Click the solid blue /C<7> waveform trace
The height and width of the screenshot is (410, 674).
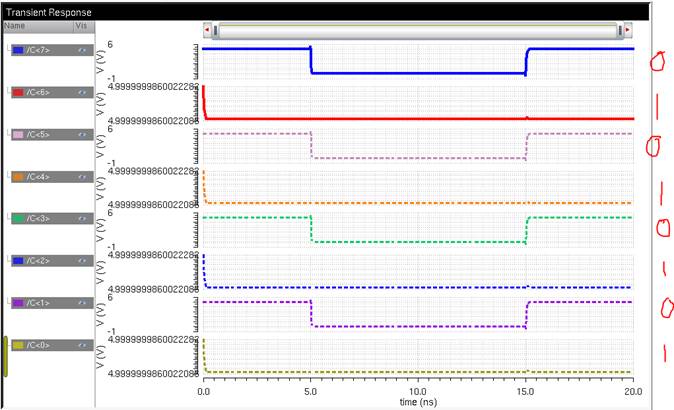pyautogui.click(x=418, y=73)
